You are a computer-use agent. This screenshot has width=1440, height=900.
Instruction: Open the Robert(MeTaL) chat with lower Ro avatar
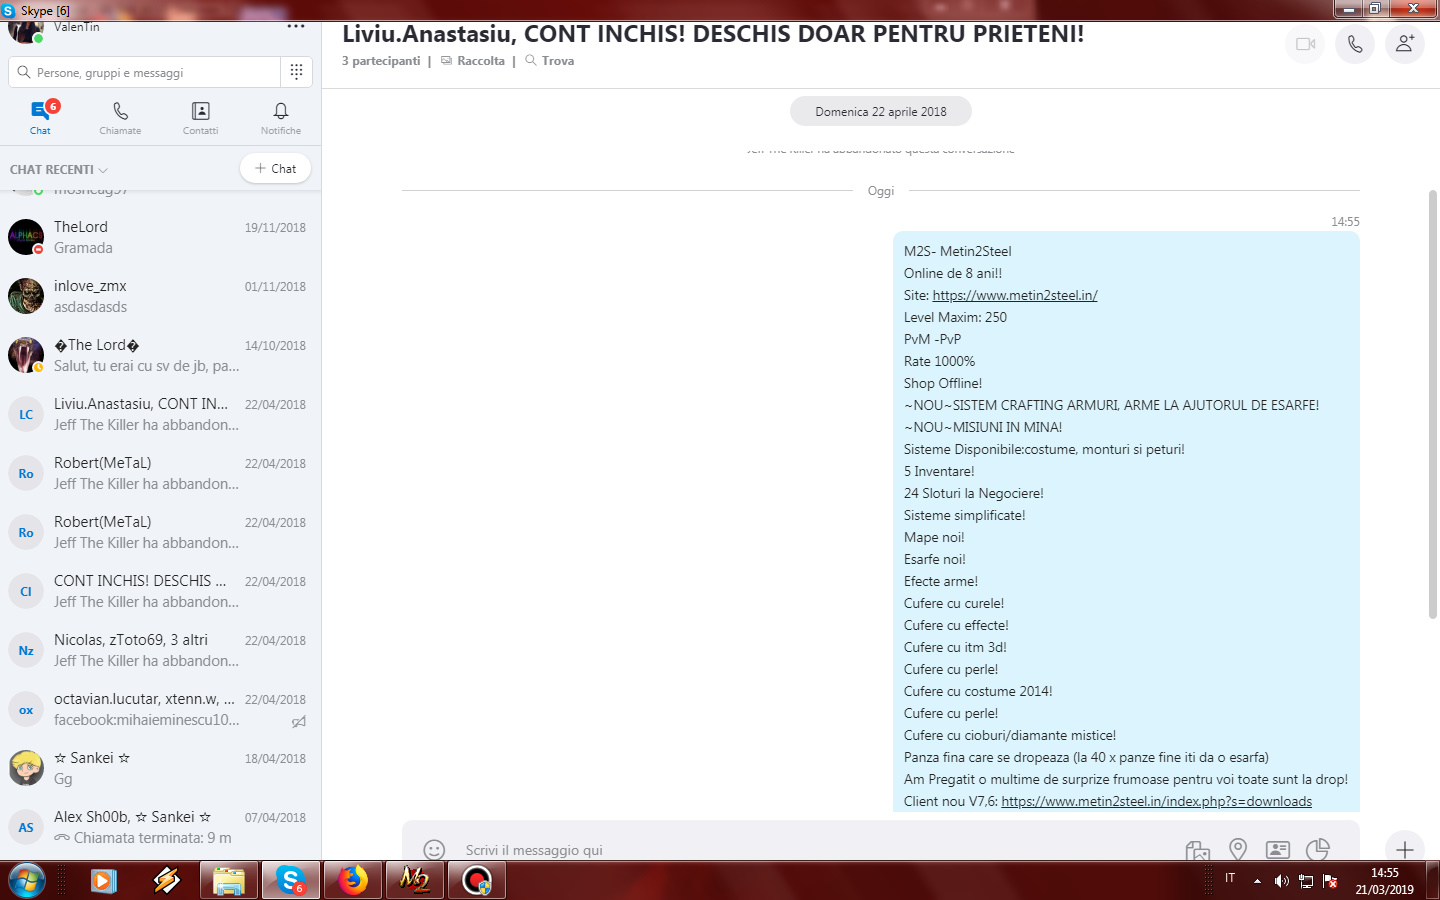[x=160, y=532]
